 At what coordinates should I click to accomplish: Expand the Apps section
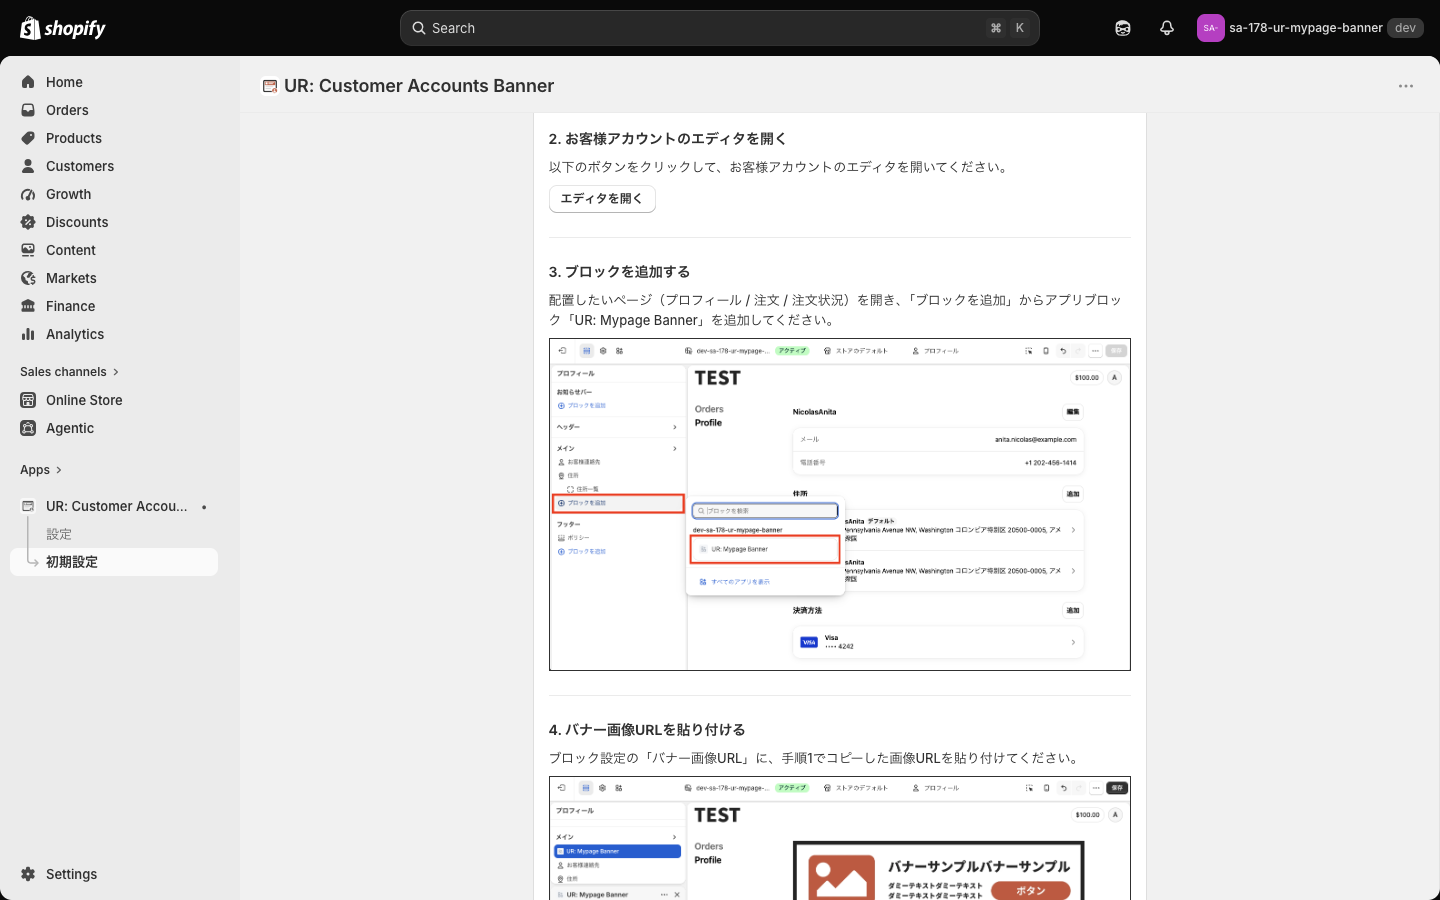[x=41, y=470]
